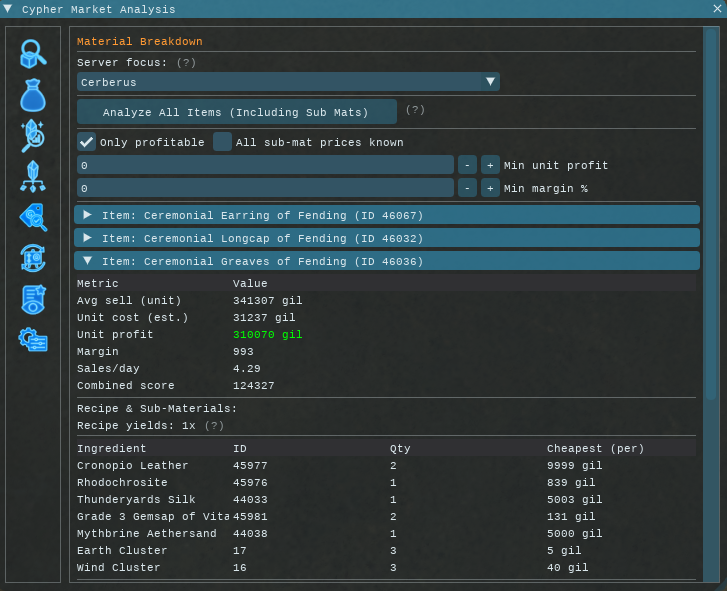This screenshot has width=727, height=591.
Task: Decrease Min margin % with minus button
Action: tap(467, 188)
